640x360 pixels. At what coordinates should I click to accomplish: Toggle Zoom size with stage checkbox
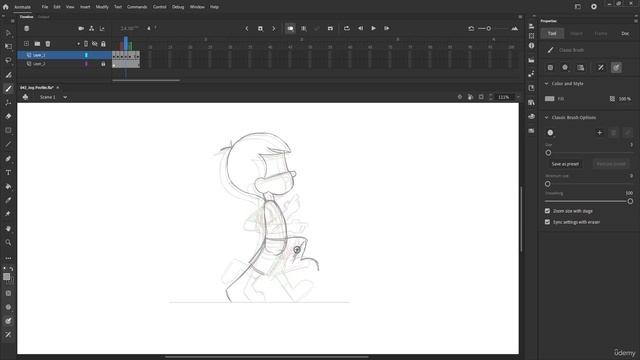pyautogui.click(x=547, y=211)
